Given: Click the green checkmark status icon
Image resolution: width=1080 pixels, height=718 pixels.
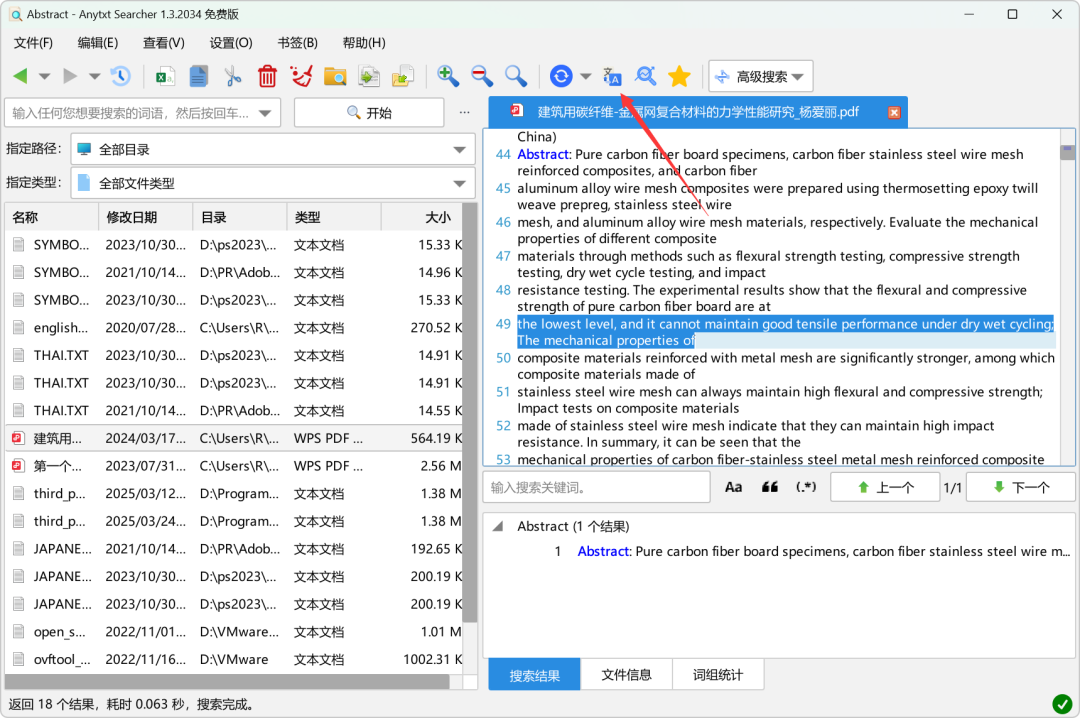Looking at the screenshot, I should (x=1062, y=704).
